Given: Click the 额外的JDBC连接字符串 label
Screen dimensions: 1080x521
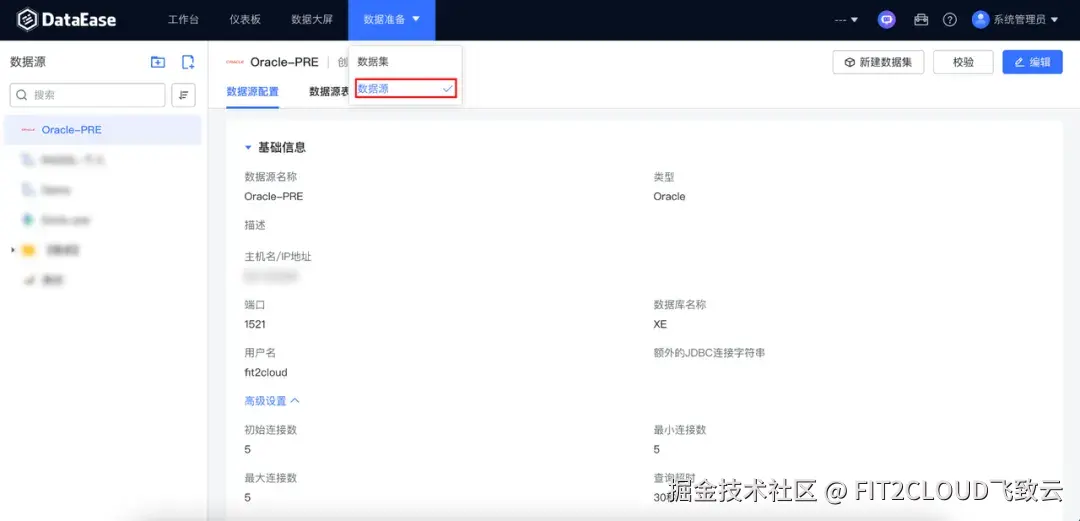Looking at the screenshot, I should coord(709,353).
